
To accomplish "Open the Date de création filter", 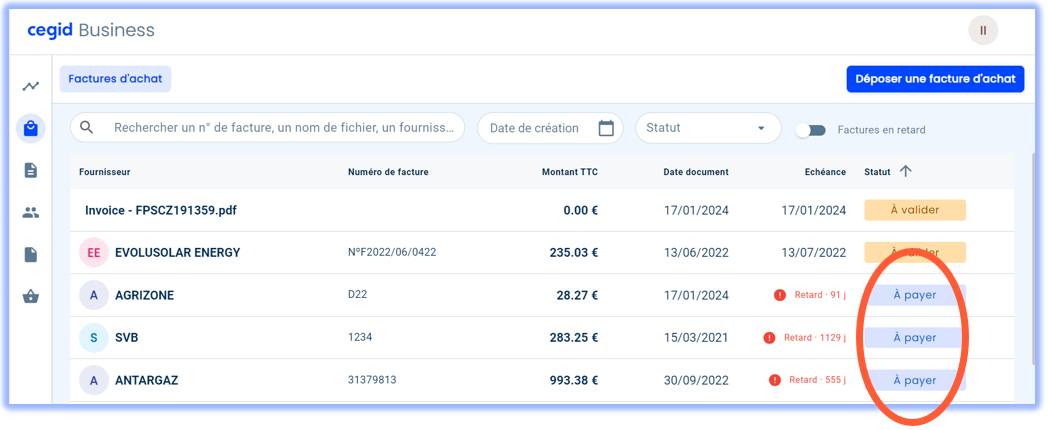I will (550, 128).
